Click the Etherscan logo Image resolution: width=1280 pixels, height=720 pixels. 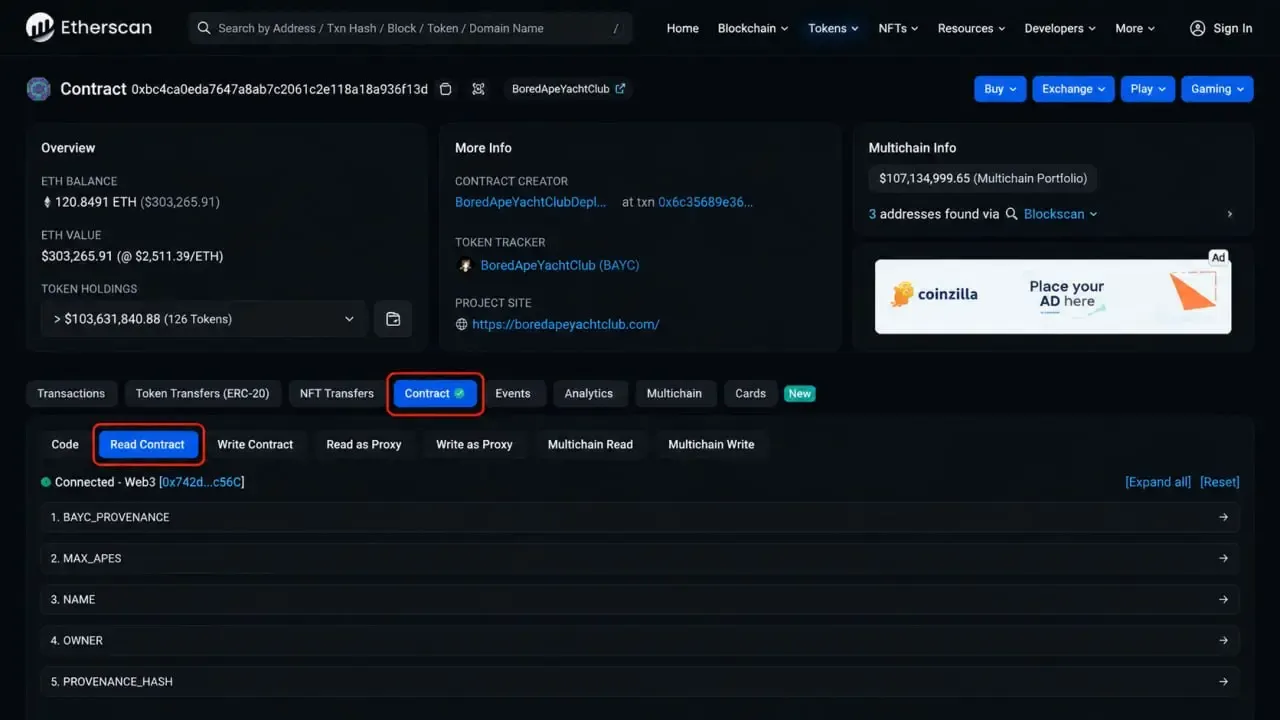(88, 28)
